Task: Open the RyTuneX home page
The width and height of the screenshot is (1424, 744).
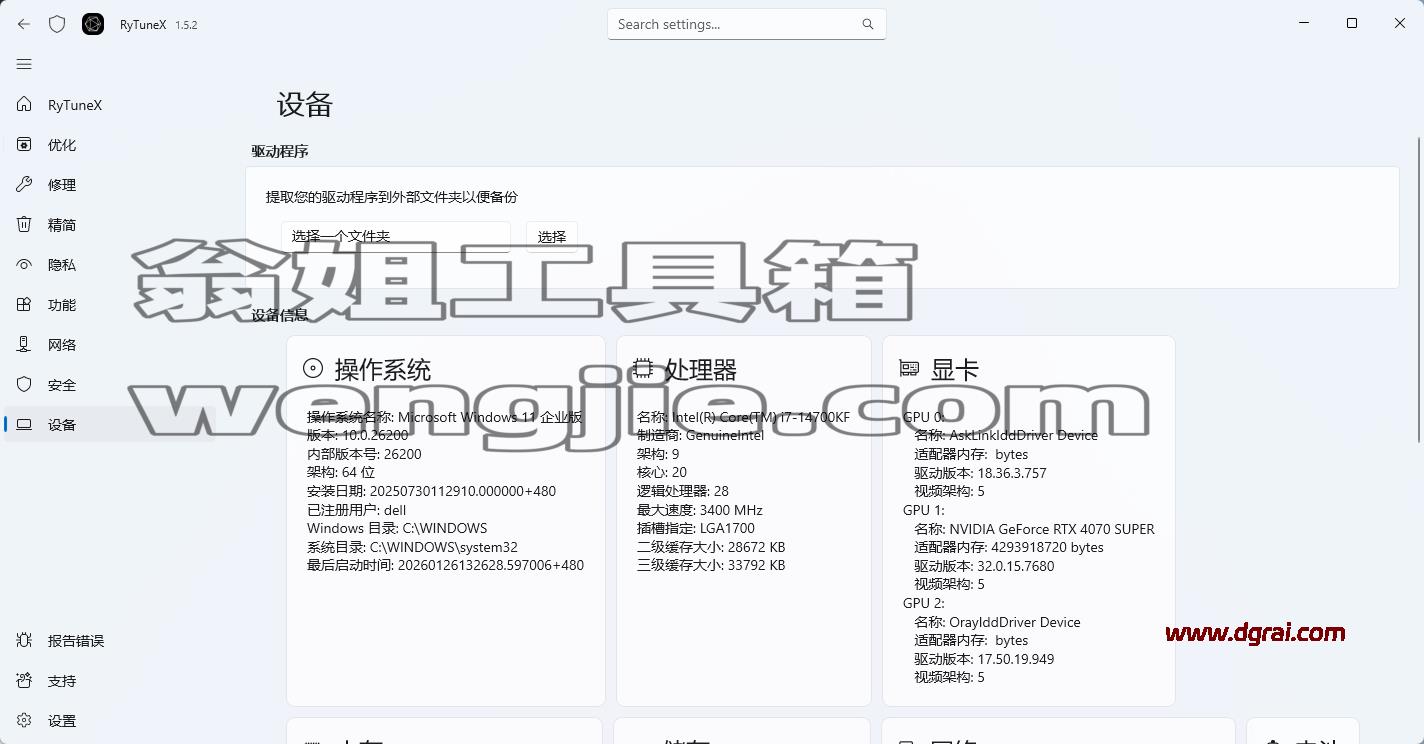Action: click(x=110, y=105)
